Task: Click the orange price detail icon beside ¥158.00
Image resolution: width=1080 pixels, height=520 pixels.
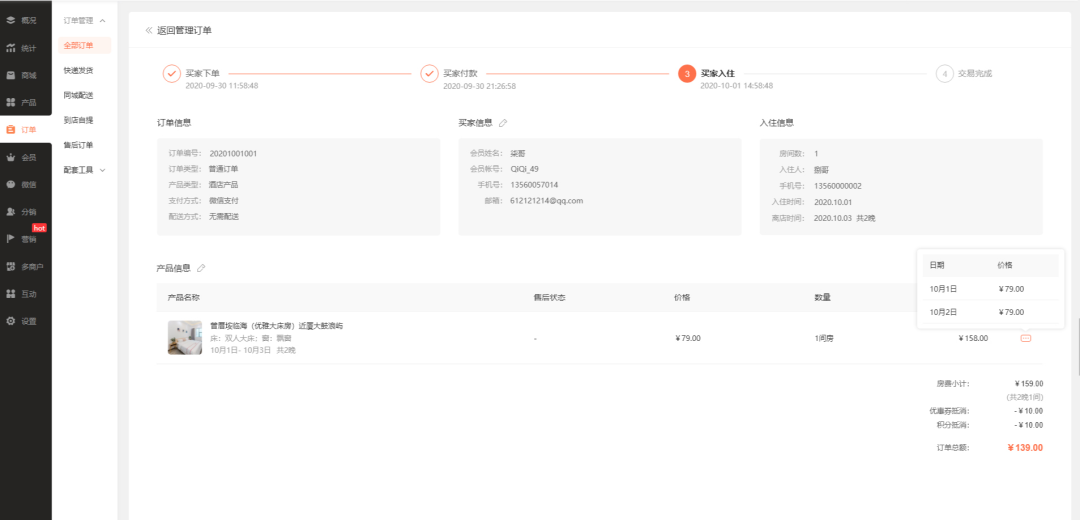Action: click(1026, 338)
